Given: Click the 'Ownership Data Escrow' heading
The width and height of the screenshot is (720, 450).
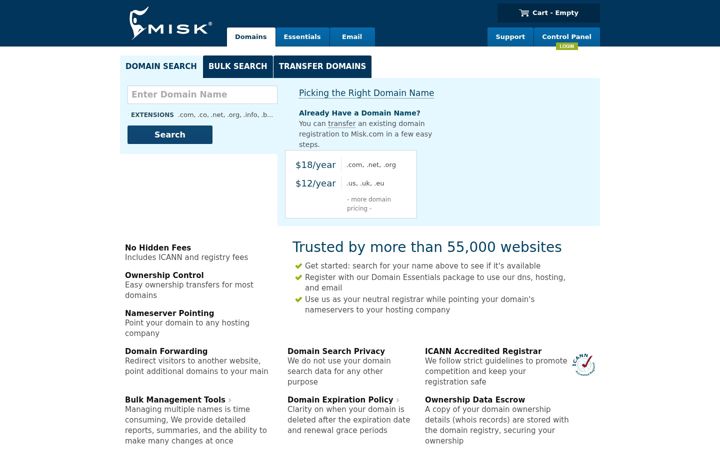Looking at the screenshot, I should [x=475, y=400].
